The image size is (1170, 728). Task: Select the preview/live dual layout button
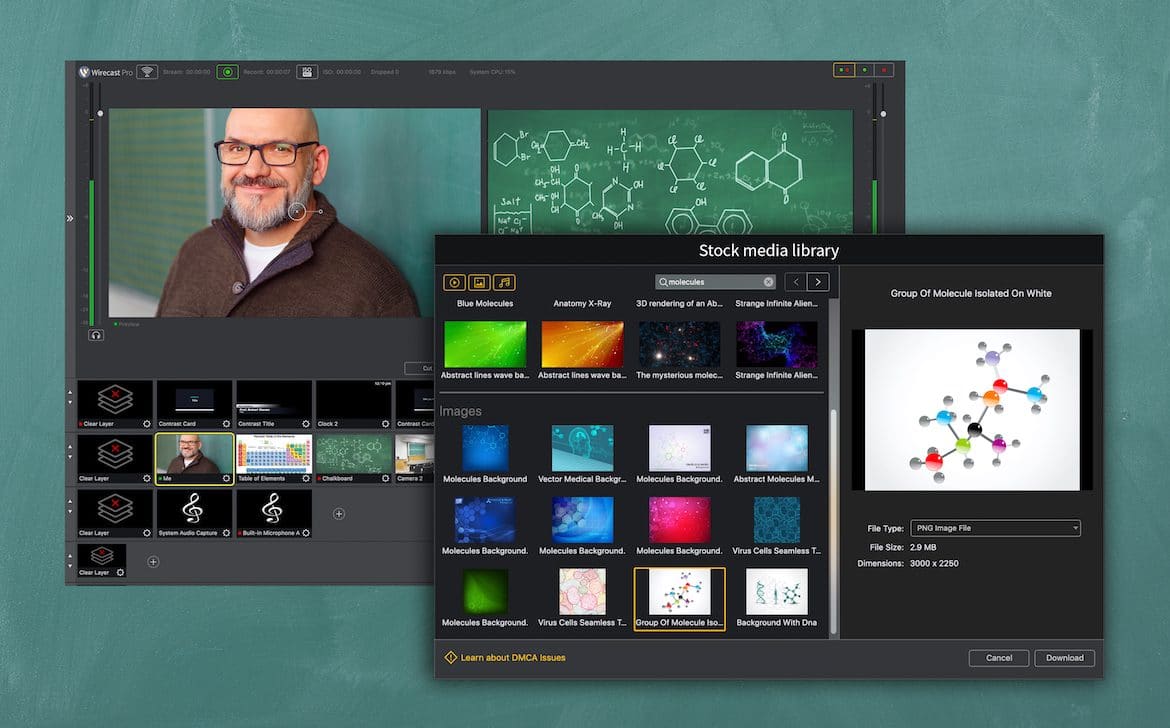click(x=844, y=70)
